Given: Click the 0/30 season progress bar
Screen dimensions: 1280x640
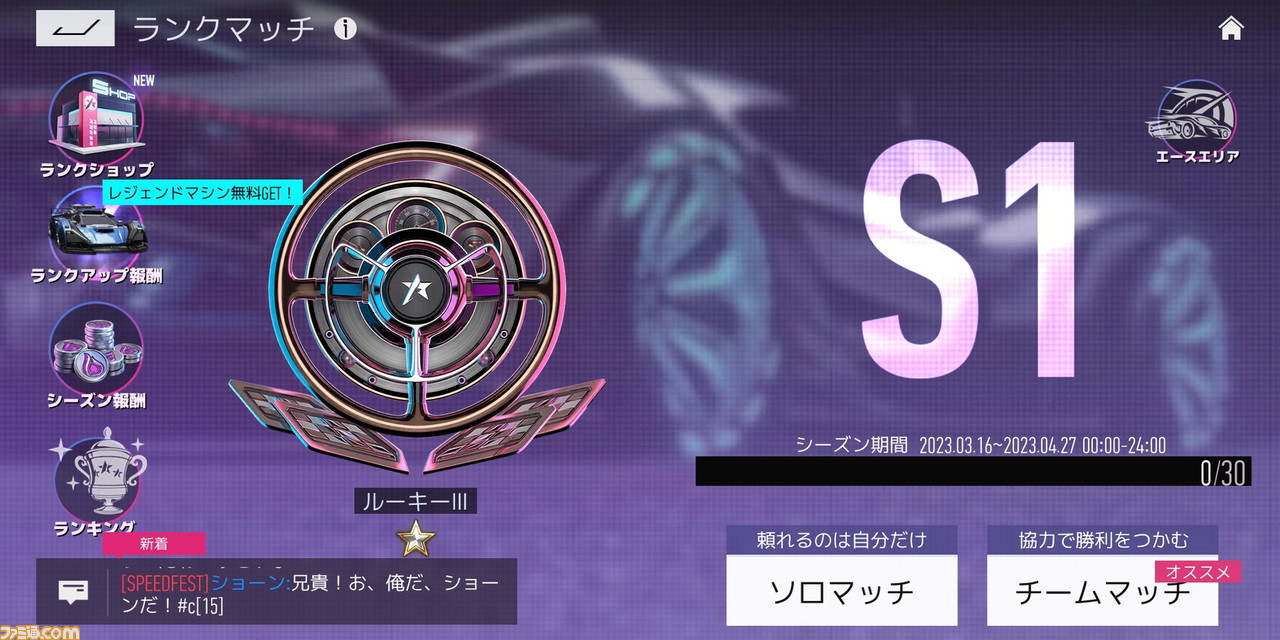Looking at the screenshot, I should (973, 471).
